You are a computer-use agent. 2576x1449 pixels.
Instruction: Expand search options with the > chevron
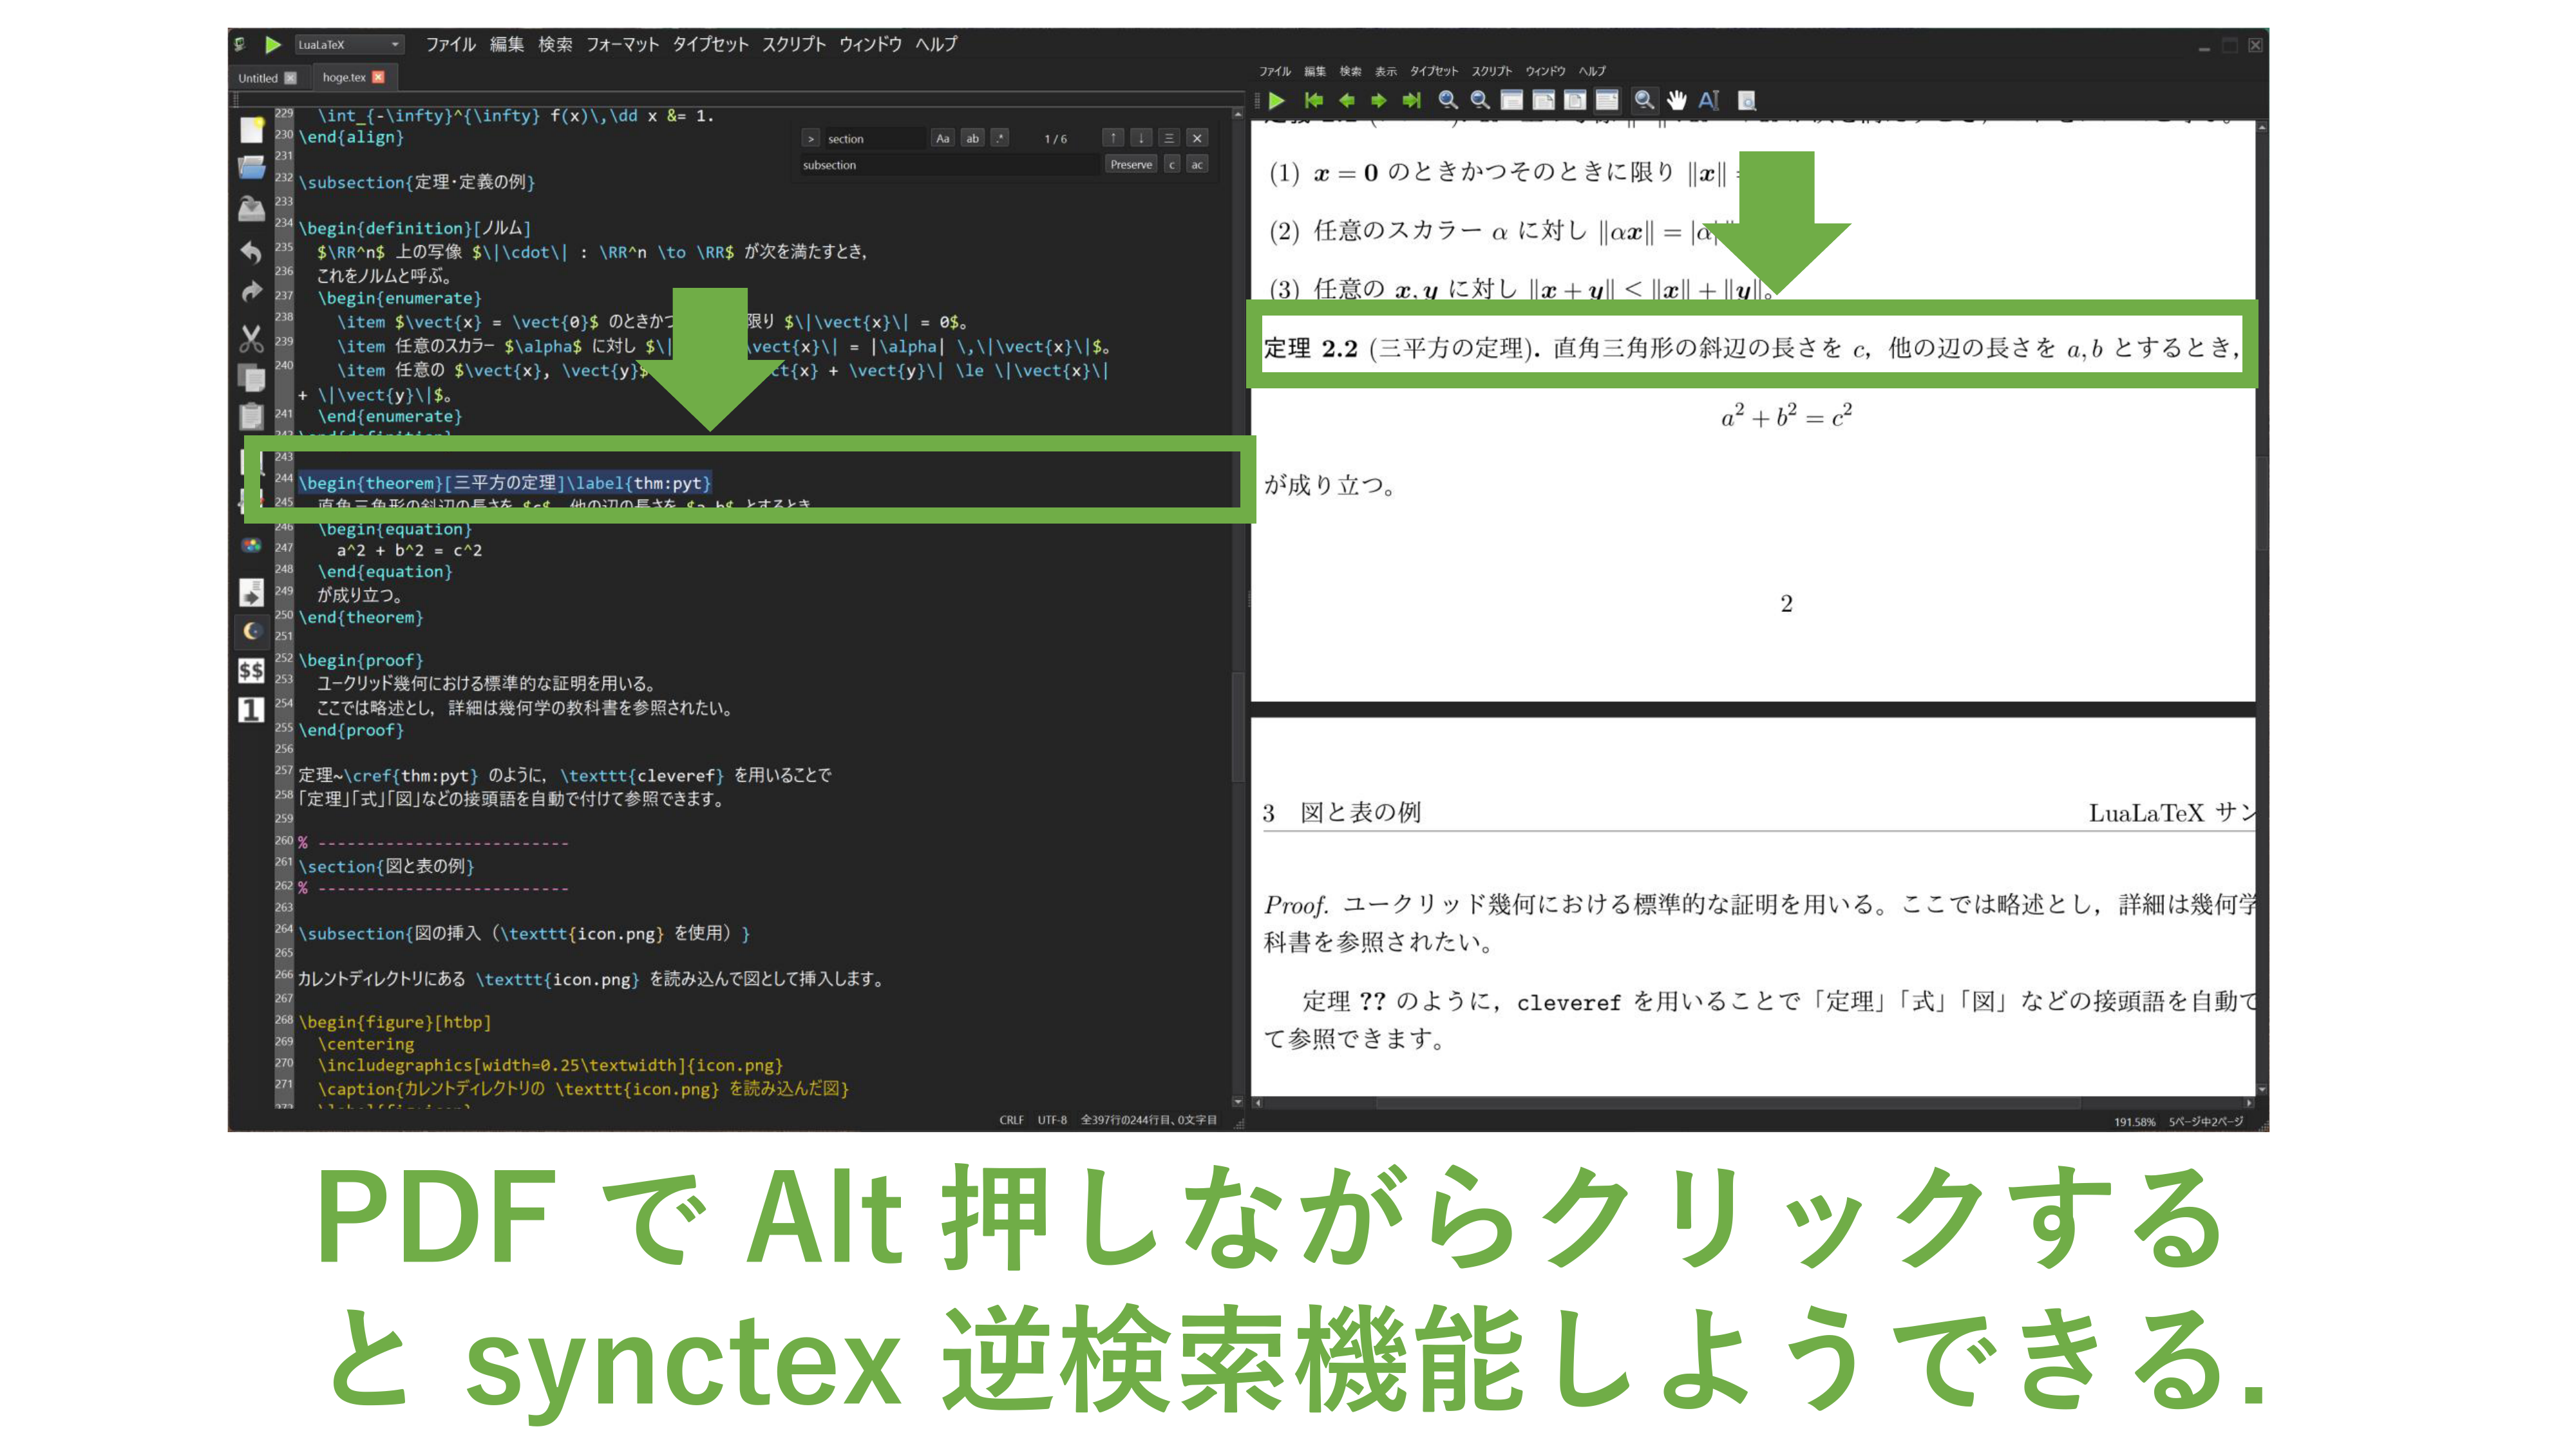click(811, 138)
